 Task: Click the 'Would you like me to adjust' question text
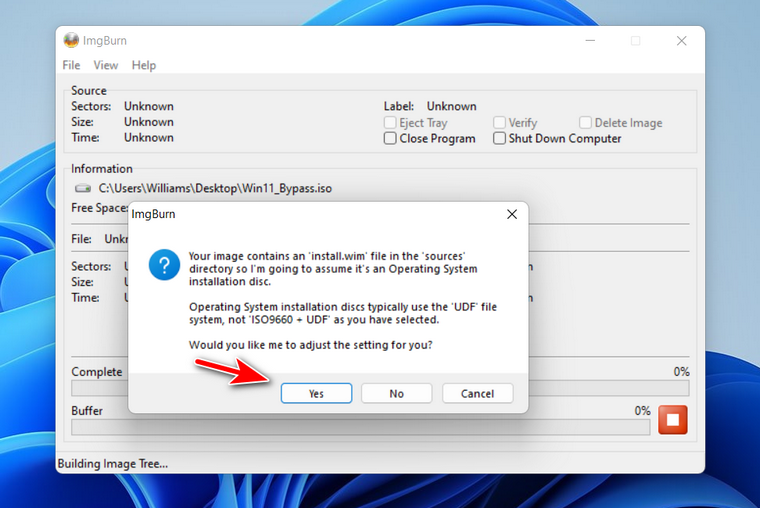click(311, 345)
